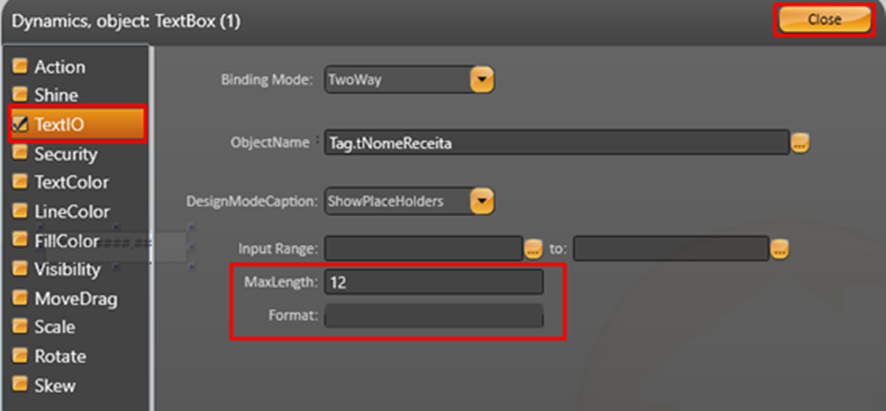
Task: Toggle the Rotate checkbox icon
Action: coord(19,356)
